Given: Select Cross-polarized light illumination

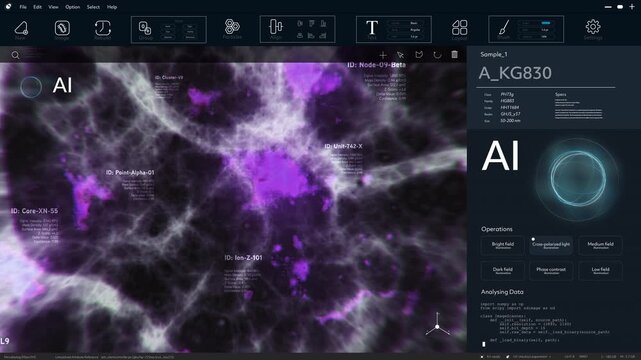Looking at the screenshot, I should pyautogui.click(x=551, y=245).
